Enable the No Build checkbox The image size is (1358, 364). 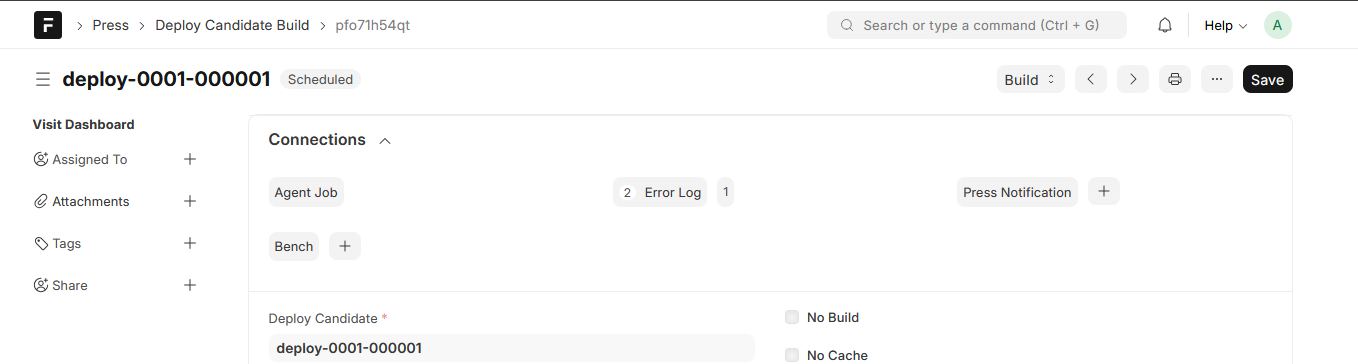(792, 317)
